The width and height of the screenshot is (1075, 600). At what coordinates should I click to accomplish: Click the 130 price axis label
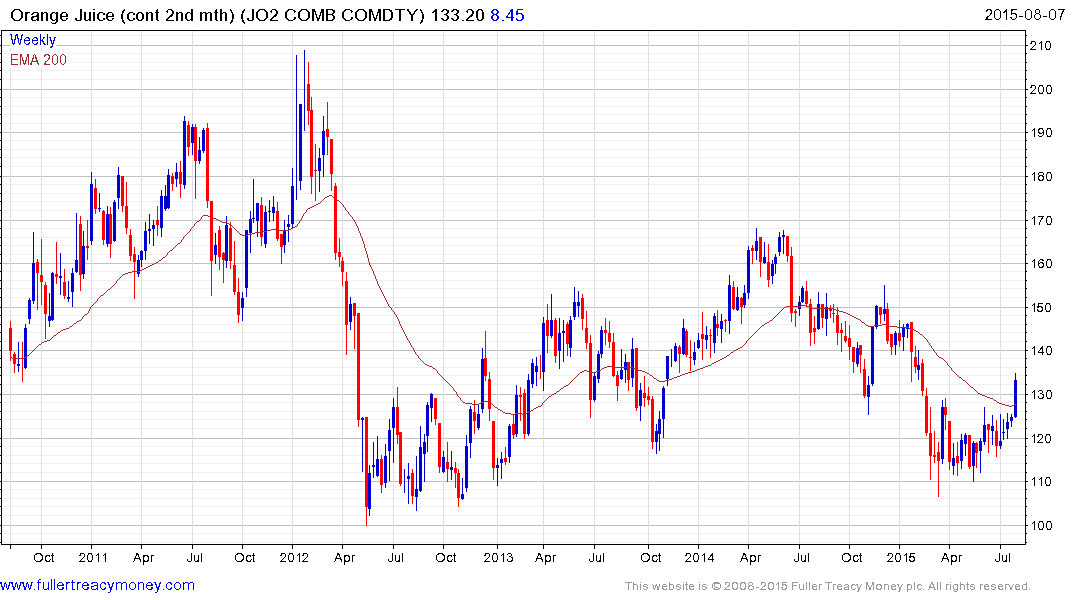coord(1041,395)
